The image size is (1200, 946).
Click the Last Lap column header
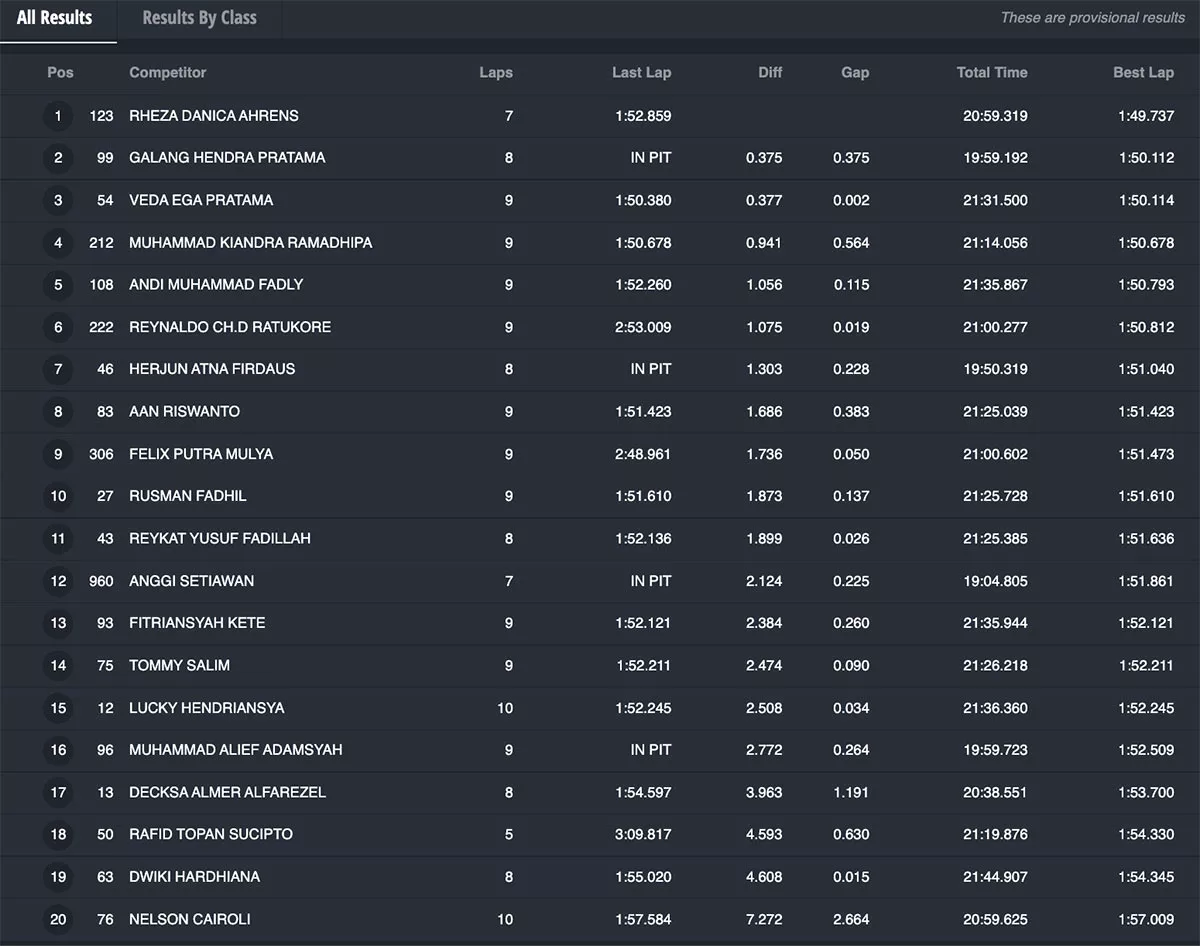pos(641,72)
